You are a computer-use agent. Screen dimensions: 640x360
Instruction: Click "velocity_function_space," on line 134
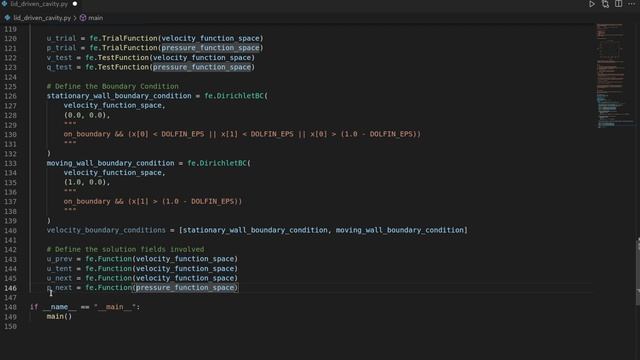tap(114, 173)
